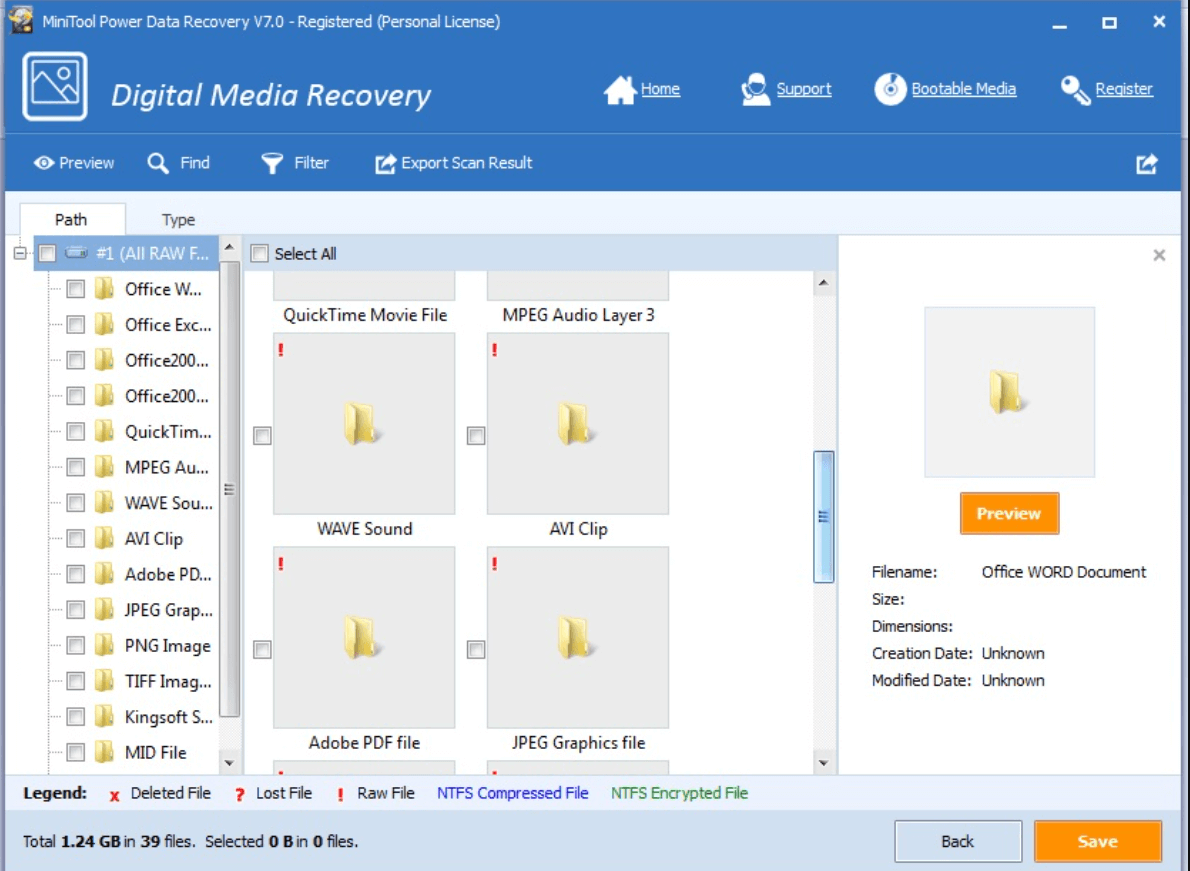Click the Register key icon
Viewport: 1190px width, 871px height.
click(x=1077, y=88)
